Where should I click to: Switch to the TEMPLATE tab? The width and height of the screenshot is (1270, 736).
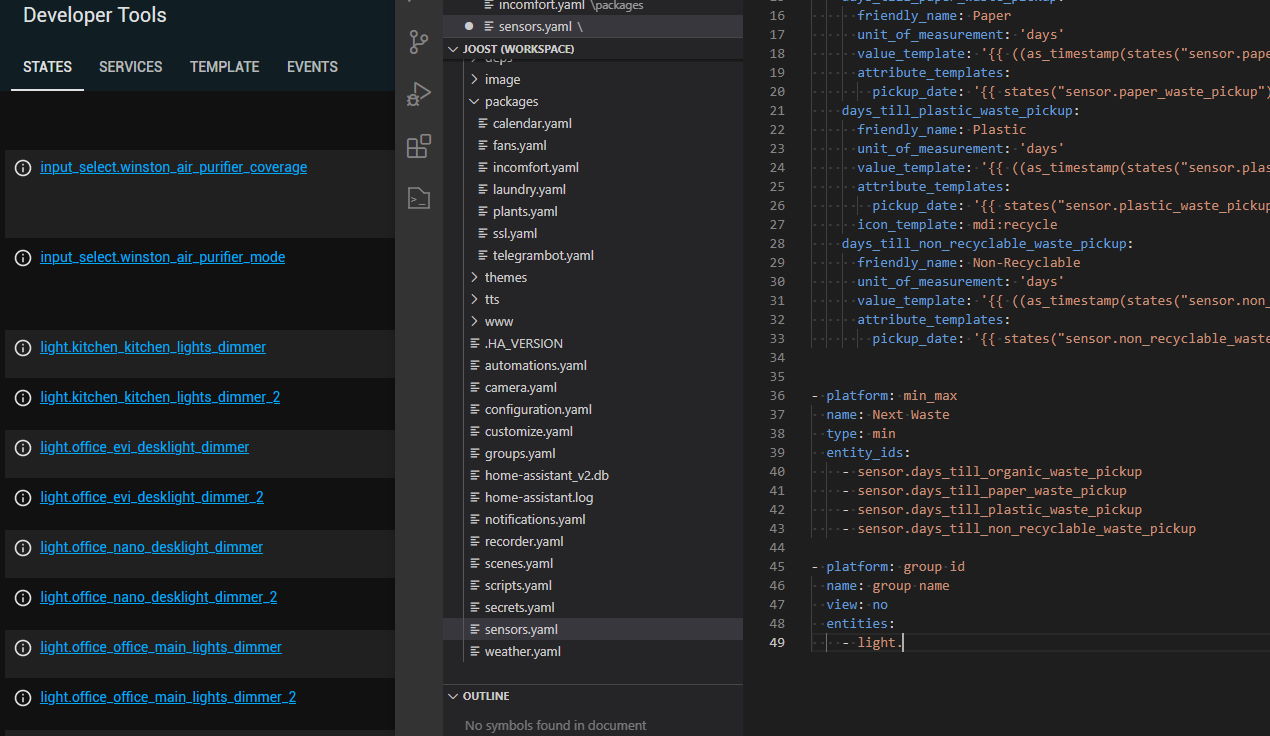[x=224, y=67]
